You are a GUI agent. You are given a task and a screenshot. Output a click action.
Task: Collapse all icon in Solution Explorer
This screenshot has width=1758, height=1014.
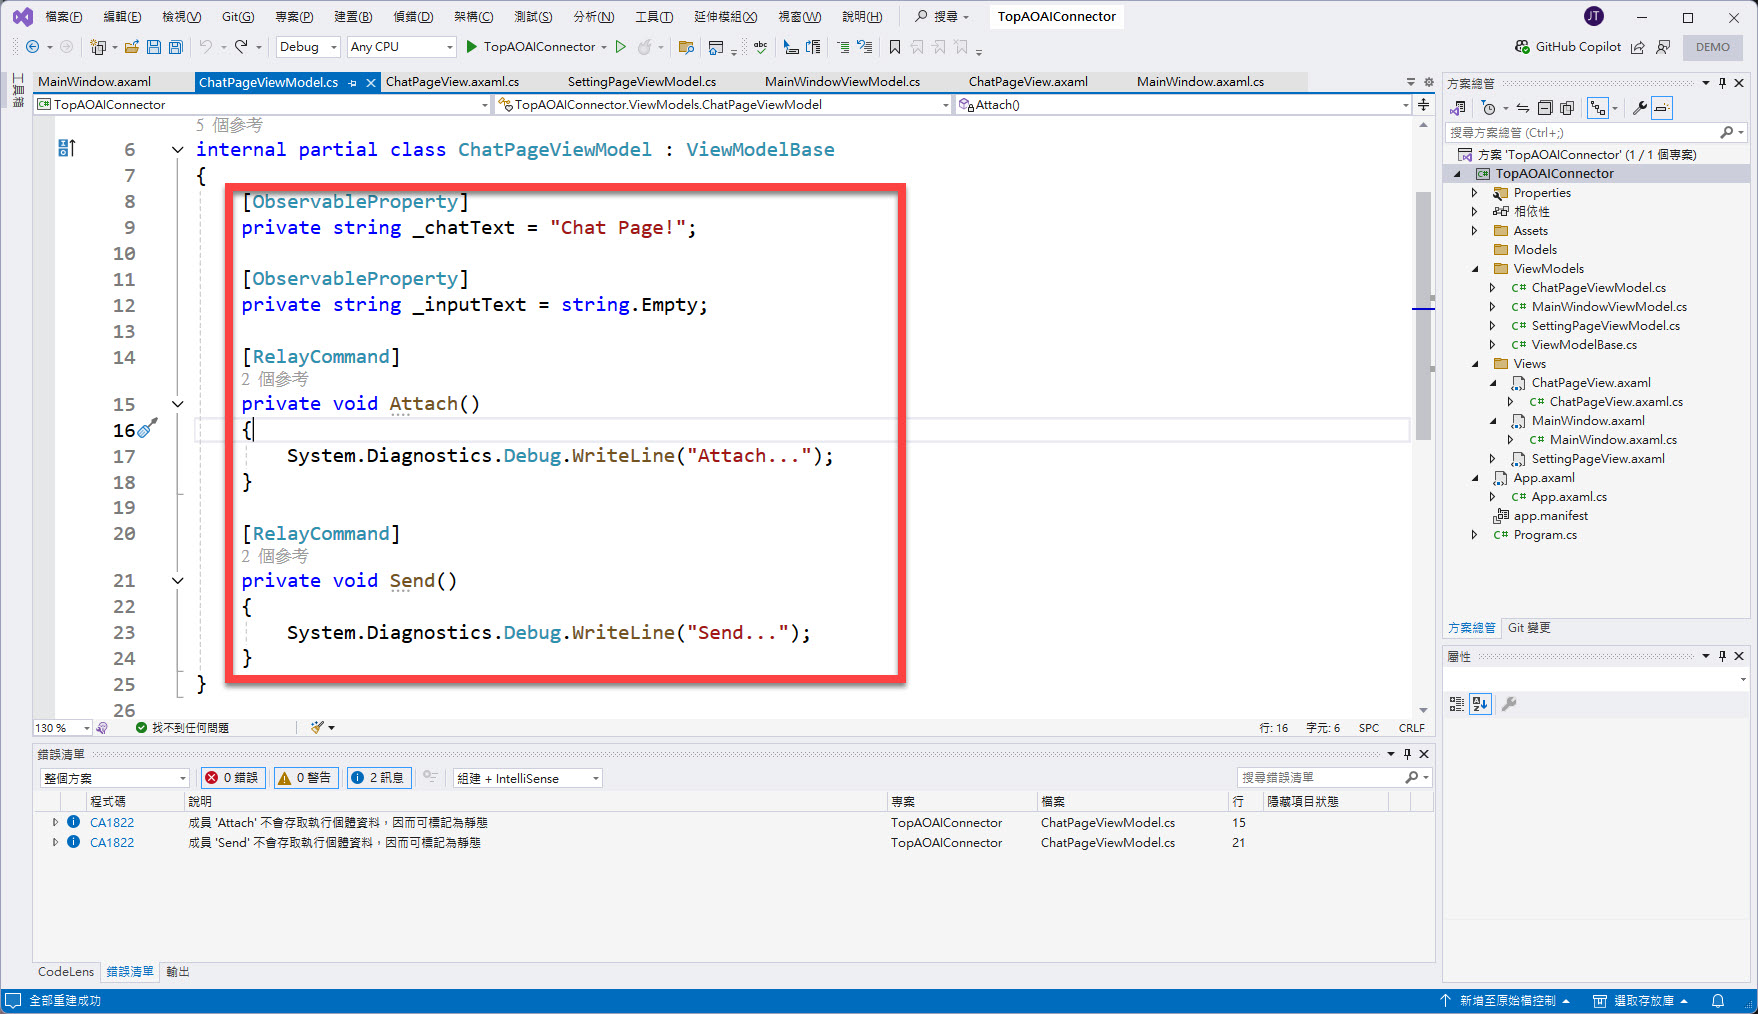(1545, 108)
